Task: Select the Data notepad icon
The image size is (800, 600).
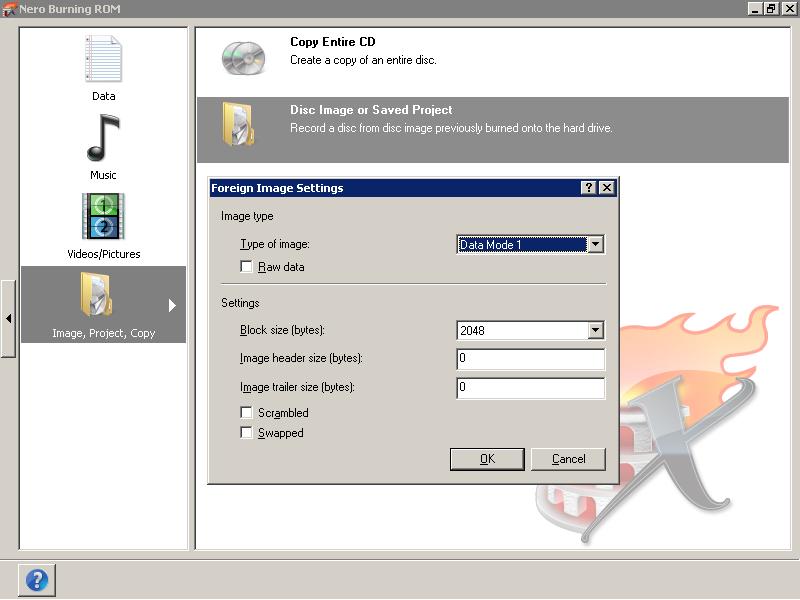Action: pos(104,58)
